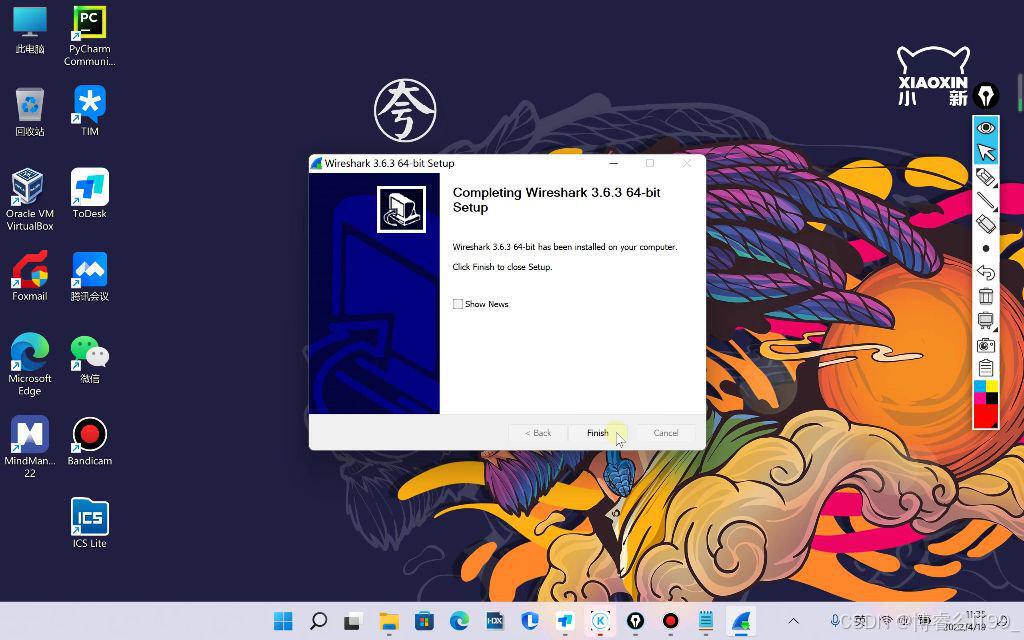Pick the yellow color swatch
This screenshot has width=1024, height=640.
[991, 387]
